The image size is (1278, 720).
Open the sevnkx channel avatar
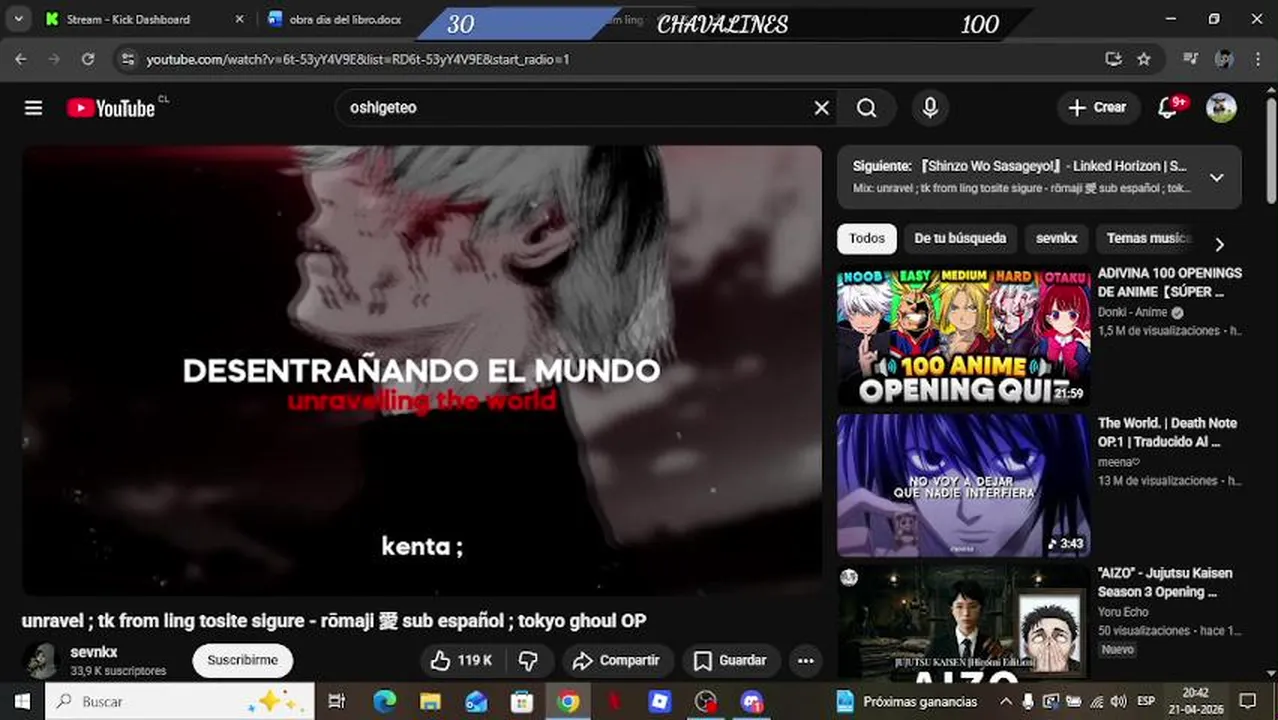(41, 660)
